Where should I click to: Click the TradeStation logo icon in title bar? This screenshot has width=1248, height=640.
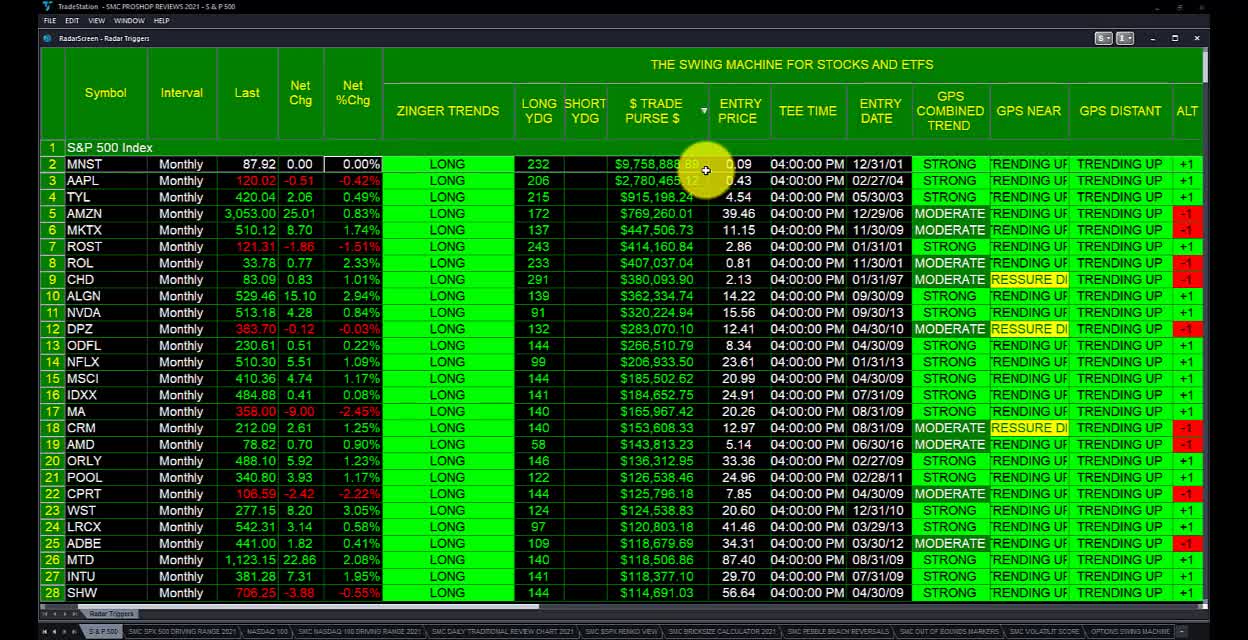(47, 6)
